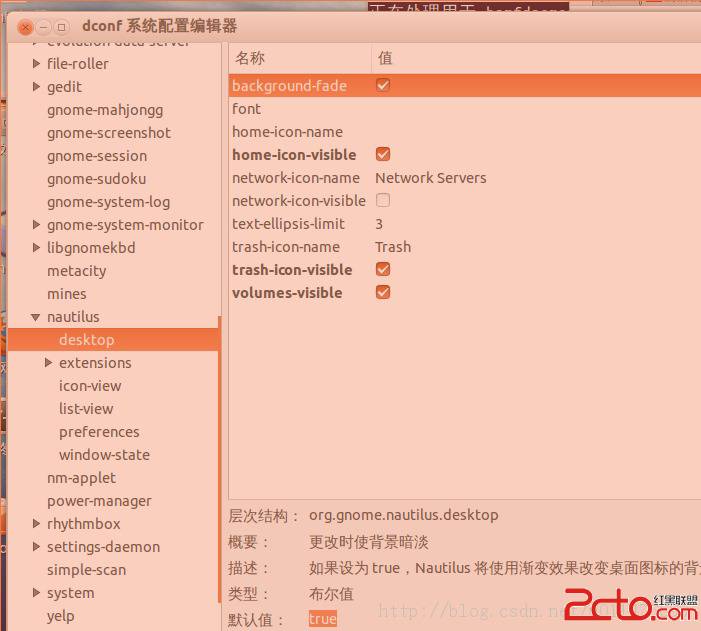Screen dimensions: 701x631
Task: Select settings-daemon label in the tree
Action: pyautogui.click(x=103, y=547)
